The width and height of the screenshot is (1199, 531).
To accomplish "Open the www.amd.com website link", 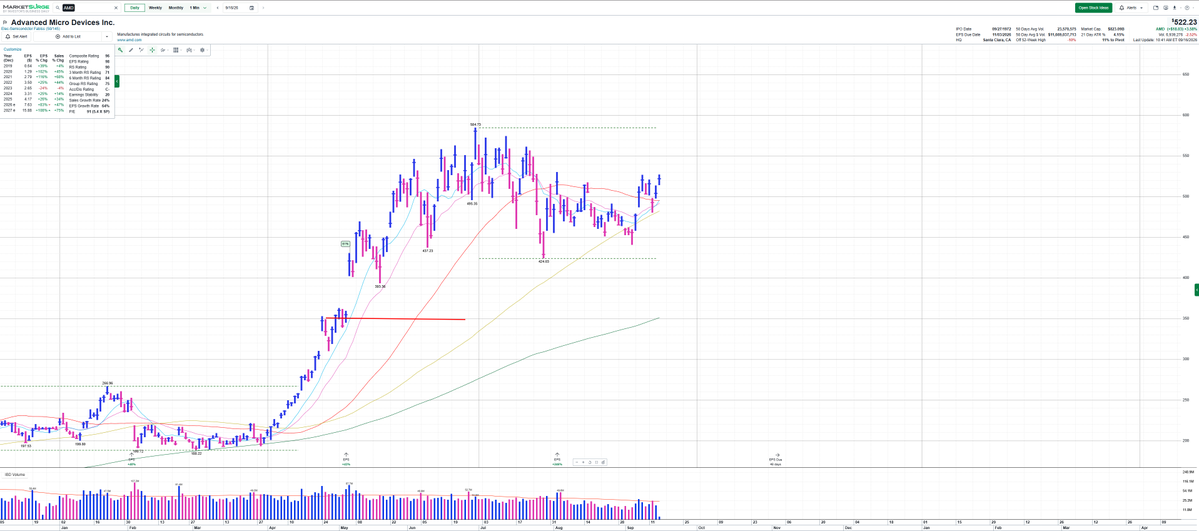I will pyautogui.click(x=129, y=40).
